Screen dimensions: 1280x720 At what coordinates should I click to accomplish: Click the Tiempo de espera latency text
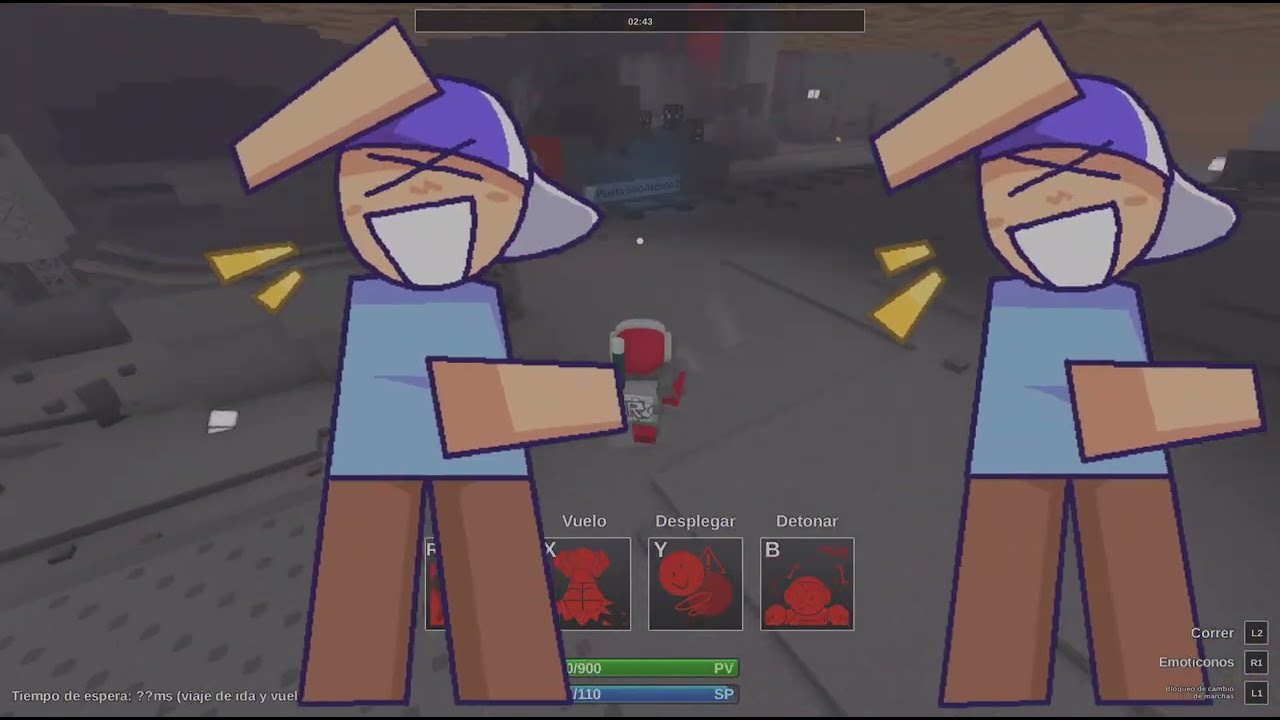(x=155, y=695)
